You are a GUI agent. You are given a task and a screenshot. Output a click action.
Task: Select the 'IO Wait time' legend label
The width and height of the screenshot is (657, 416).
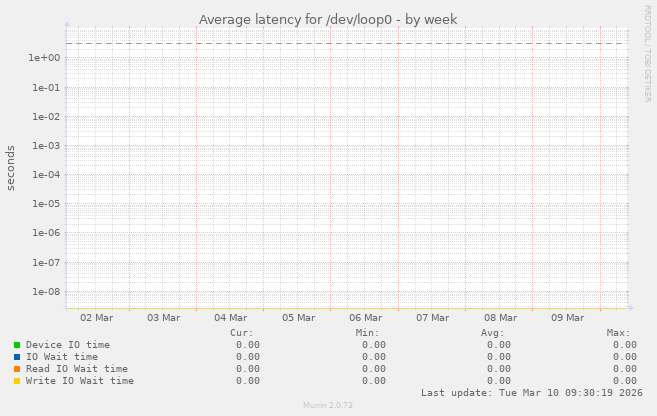tap(62, 357)
